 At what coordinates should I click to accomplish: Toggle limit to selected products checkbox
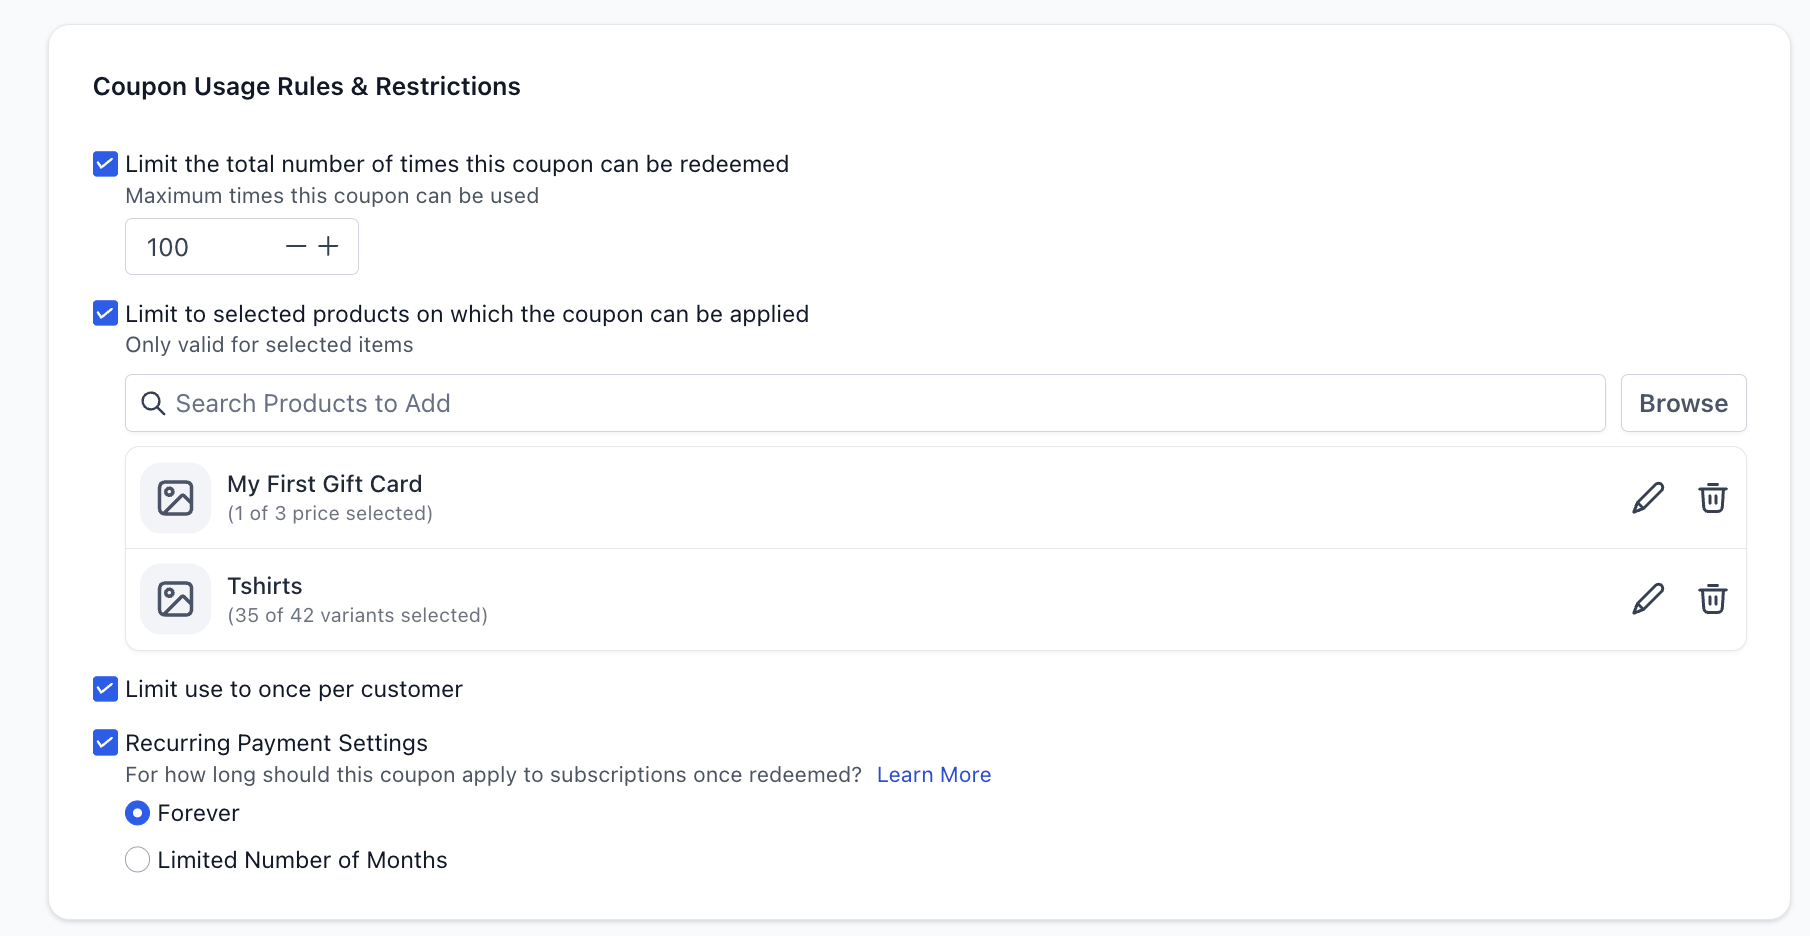(x=105, y=314)
